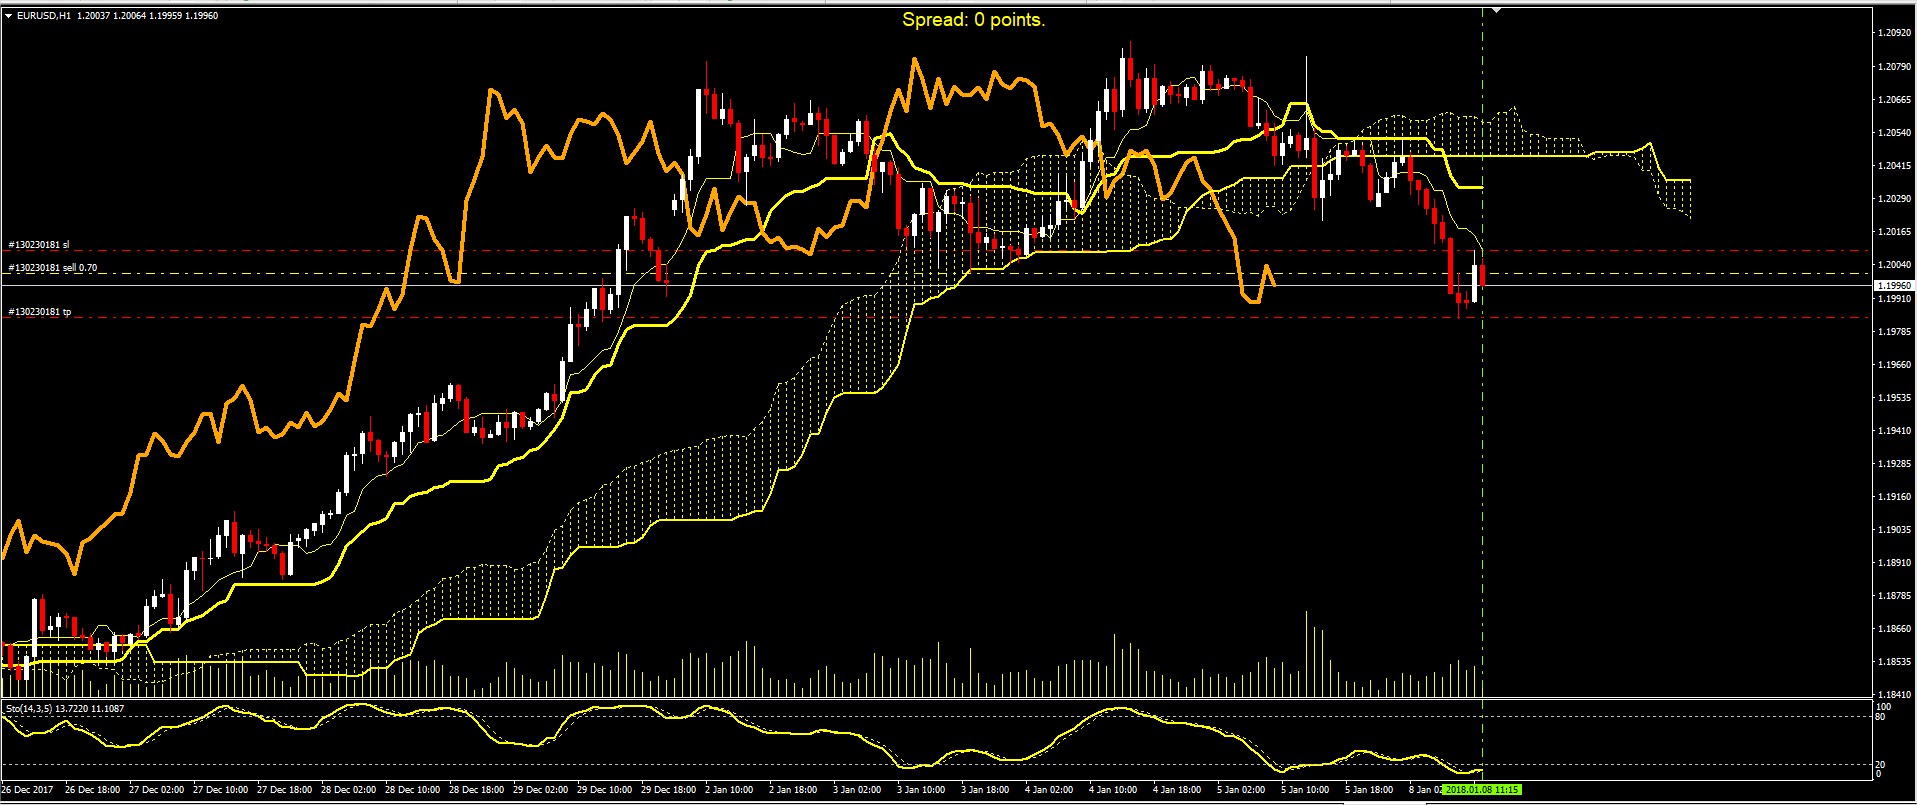
Task: Click the 1.20040 price on the scale
Action: (1894, 265)
